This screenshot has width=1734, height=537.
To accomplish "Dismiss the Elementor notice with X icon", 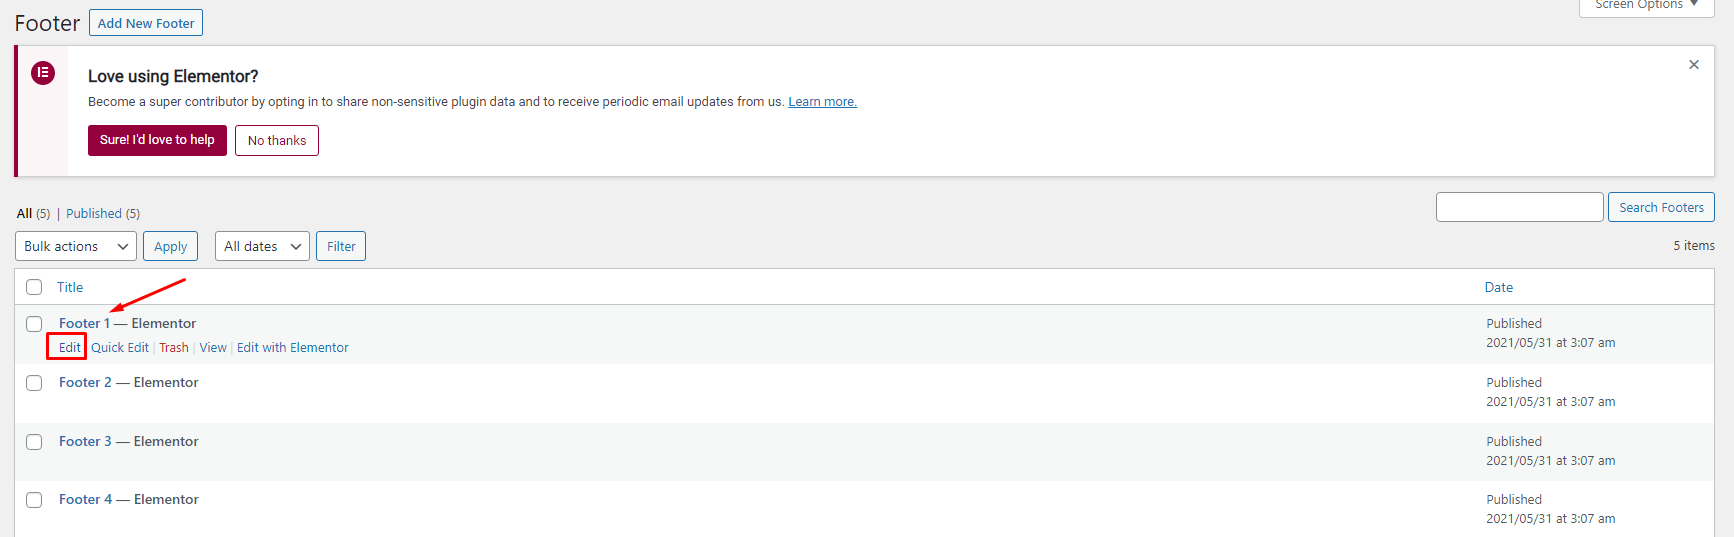I will click(1694, 65).
